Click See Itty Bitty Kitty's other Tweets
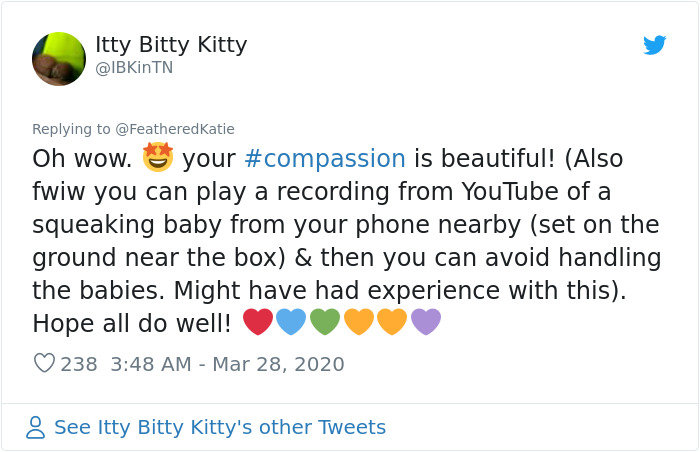 point(219,428)
